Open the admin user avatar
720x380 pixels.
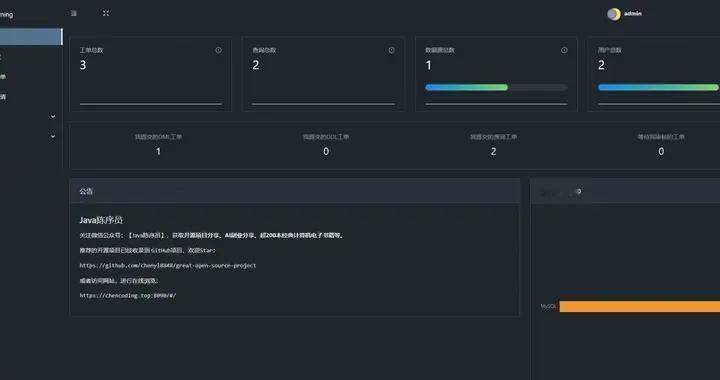tap(614, 14)
